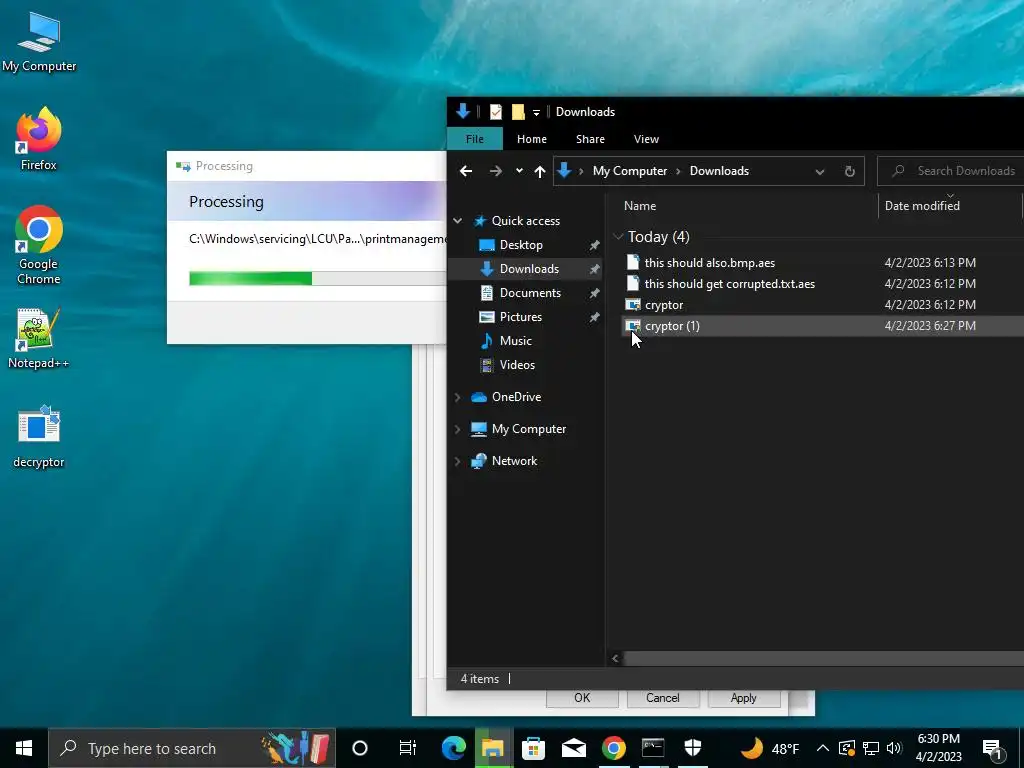Switch to Chrome on the taskbar
Image resolution: width=1024 pixels, height=768 pixels.
pos(614,748)
